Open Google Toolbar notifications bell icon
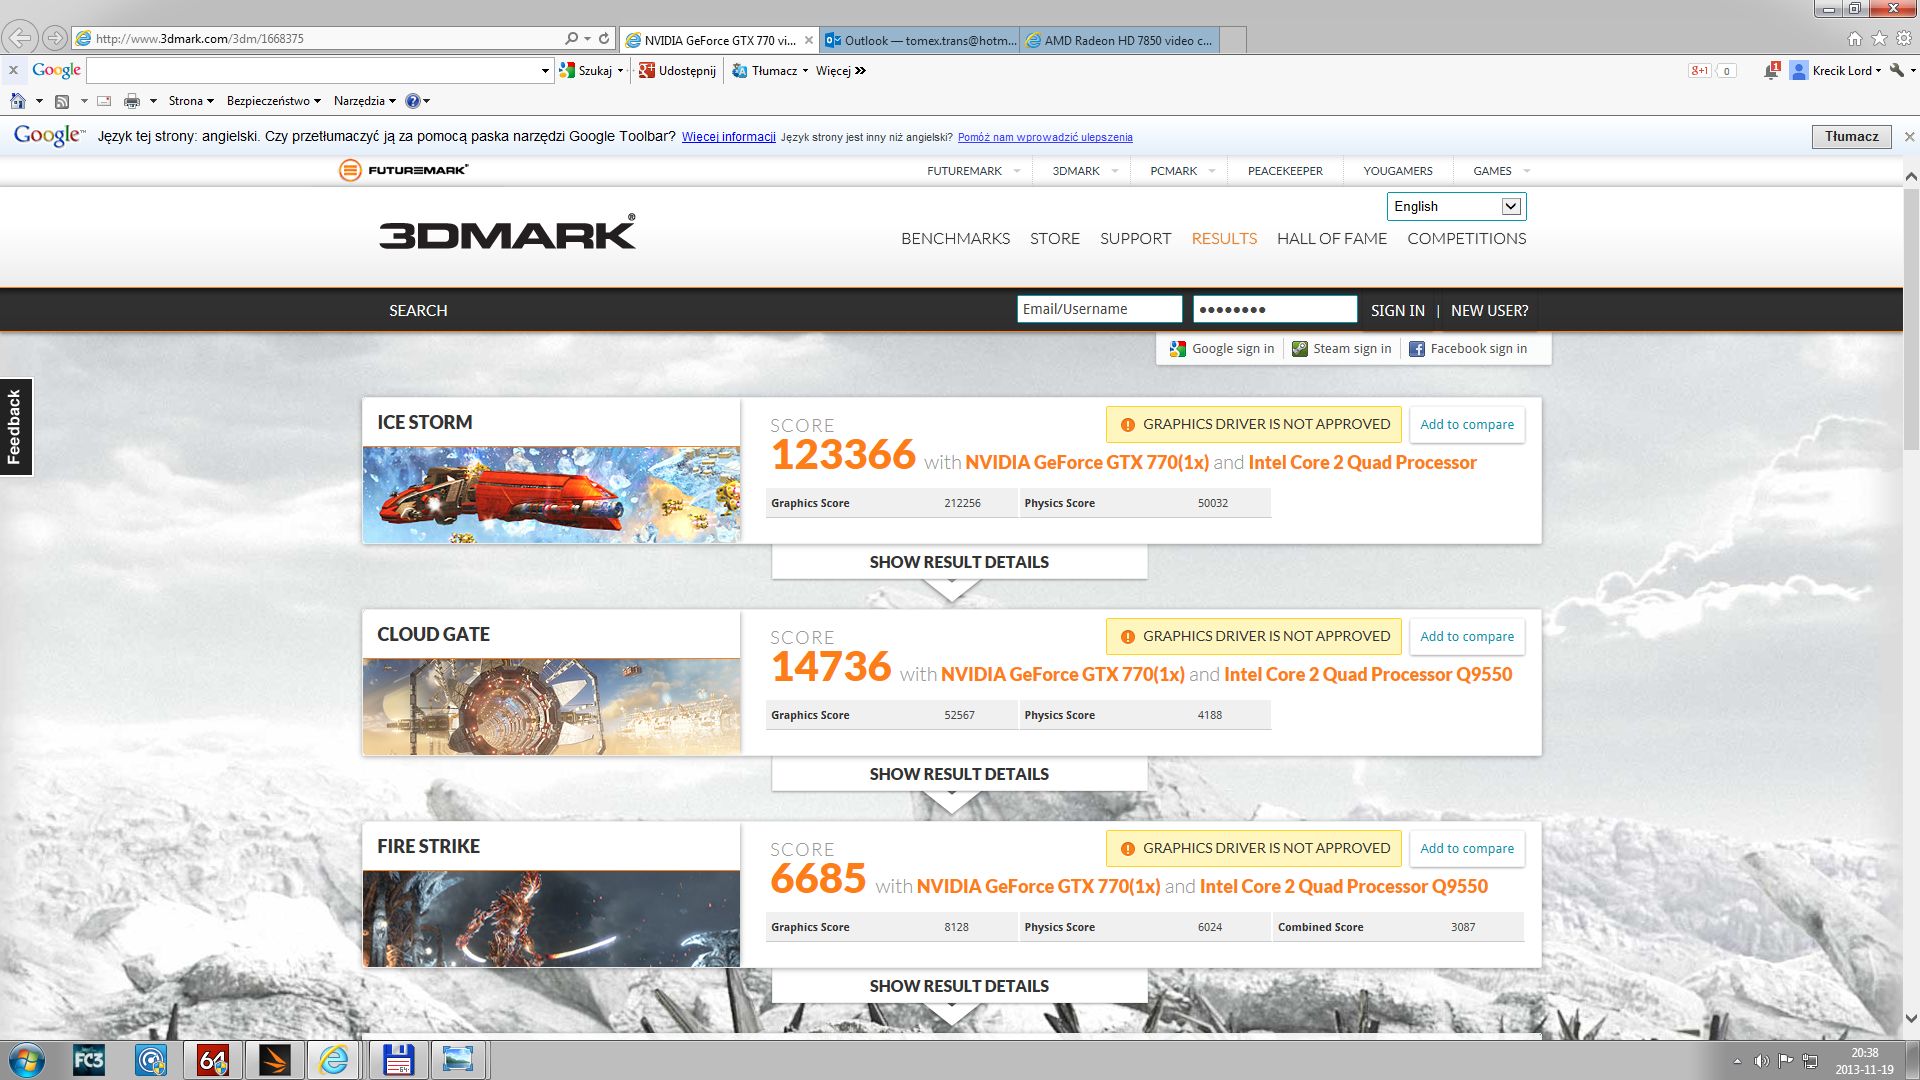 click(x=1772, y=70)
